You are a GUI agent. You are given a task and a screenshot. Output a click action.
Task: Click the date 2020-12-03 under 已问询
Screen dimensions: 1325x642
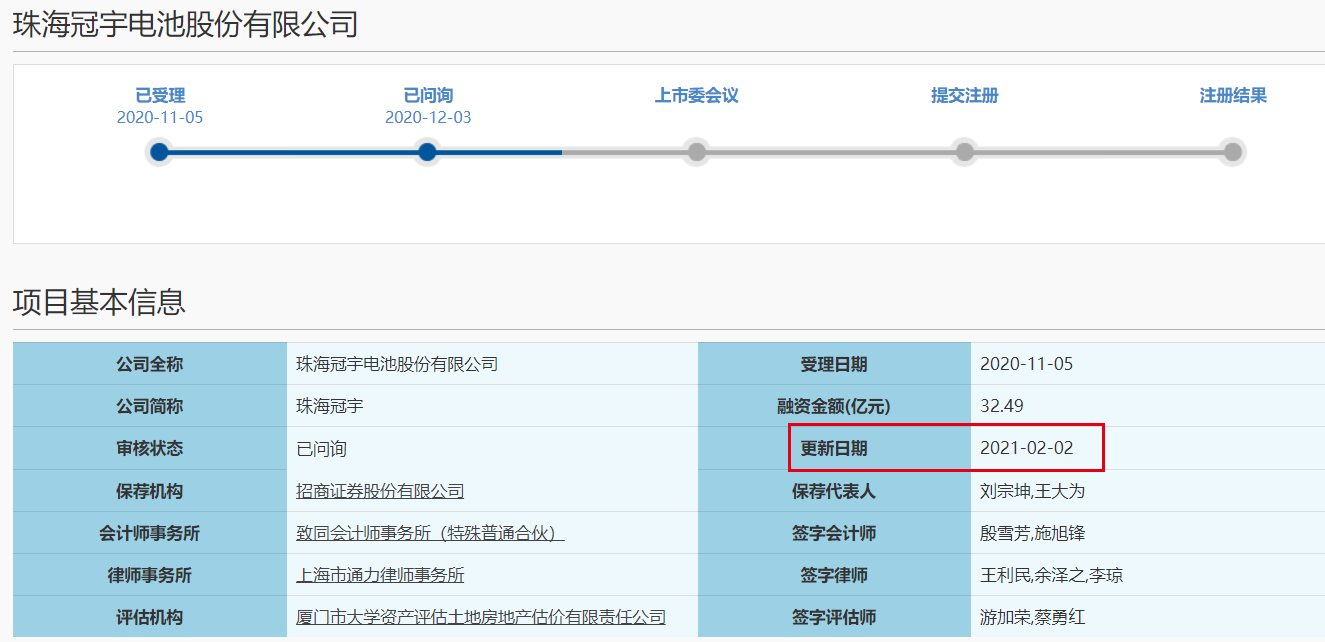pyautogui.click(x=428, y=117)
